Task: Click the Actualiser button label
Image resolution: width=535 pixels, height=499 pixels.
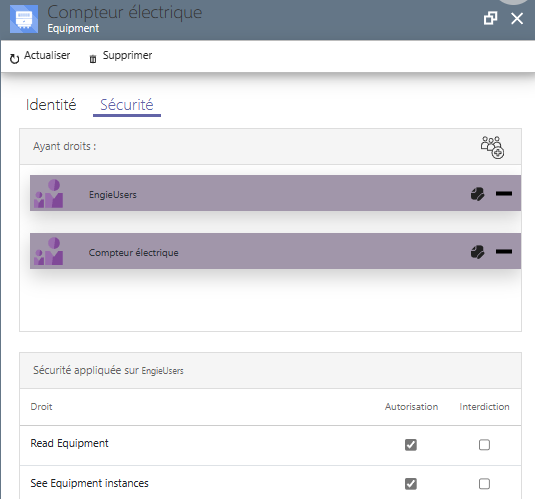Action: pyautogui.click(x=47, y=55)
